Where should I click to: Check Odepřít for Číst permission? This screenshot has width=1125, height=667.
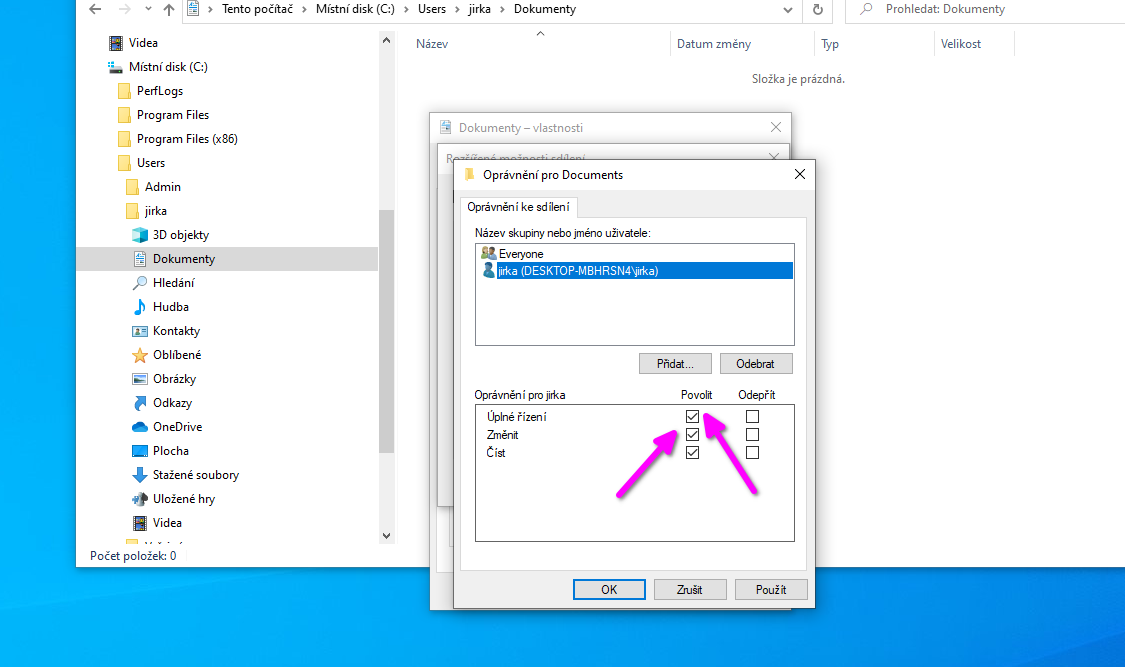click(x=752, y=452)
